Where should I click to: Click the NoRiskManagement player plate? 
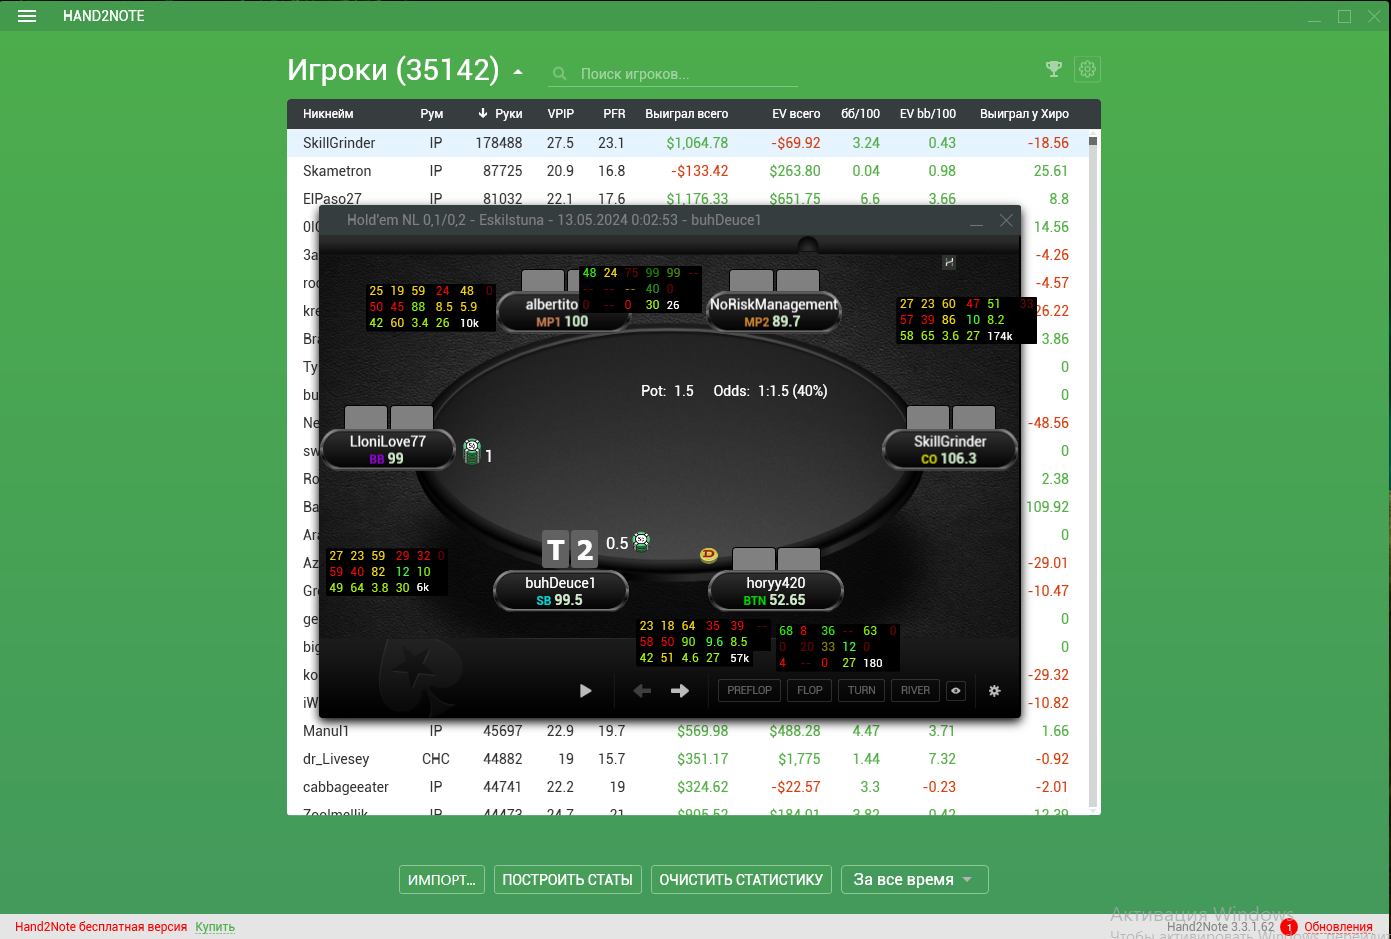pos(773,312)
